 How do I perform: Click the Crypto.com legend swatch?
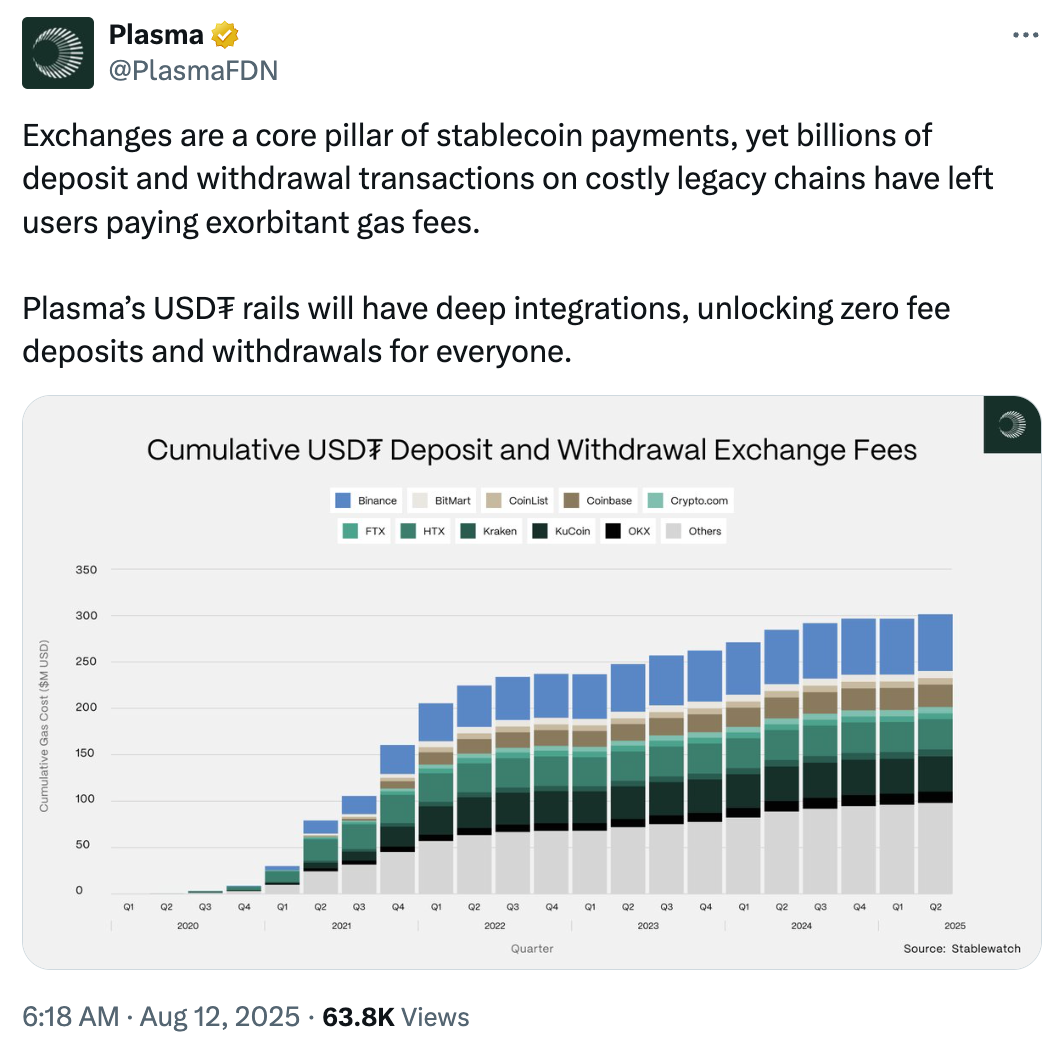click(655, 500)
